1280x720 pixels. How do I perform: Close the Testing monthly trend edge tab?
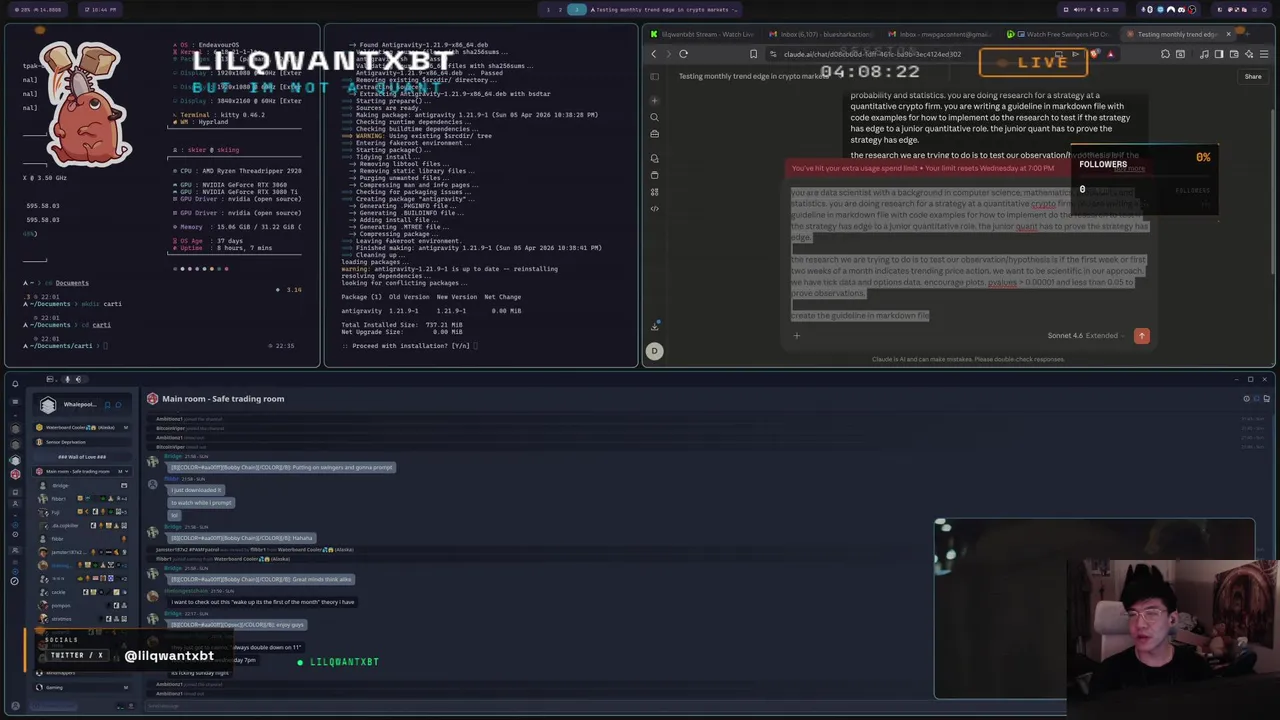coord(1229,34)
